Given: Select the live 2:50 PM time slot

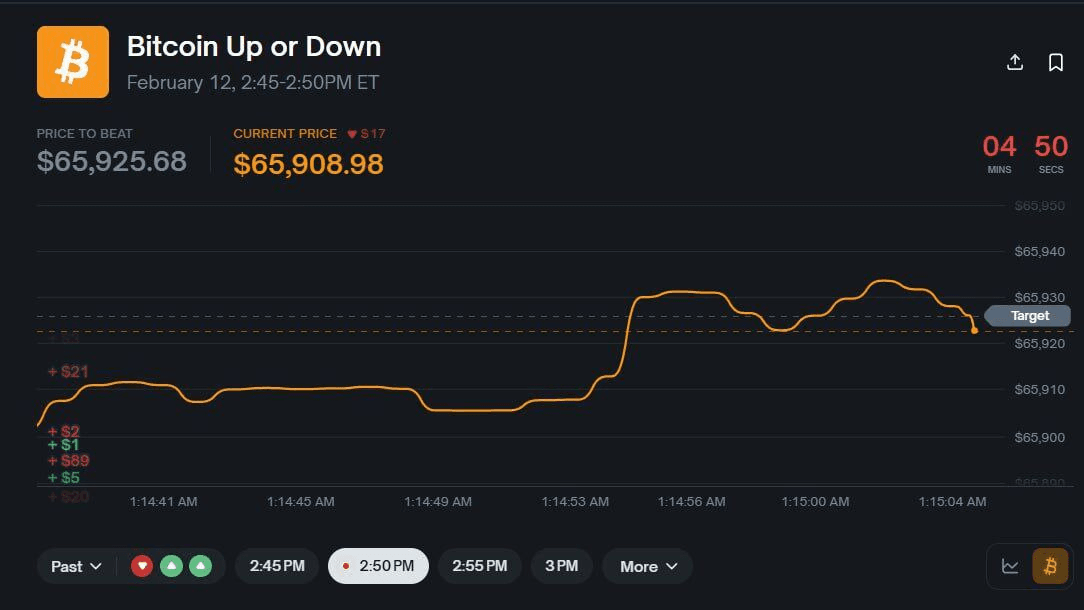Looking at the screenshot, I should coord(378,566).
